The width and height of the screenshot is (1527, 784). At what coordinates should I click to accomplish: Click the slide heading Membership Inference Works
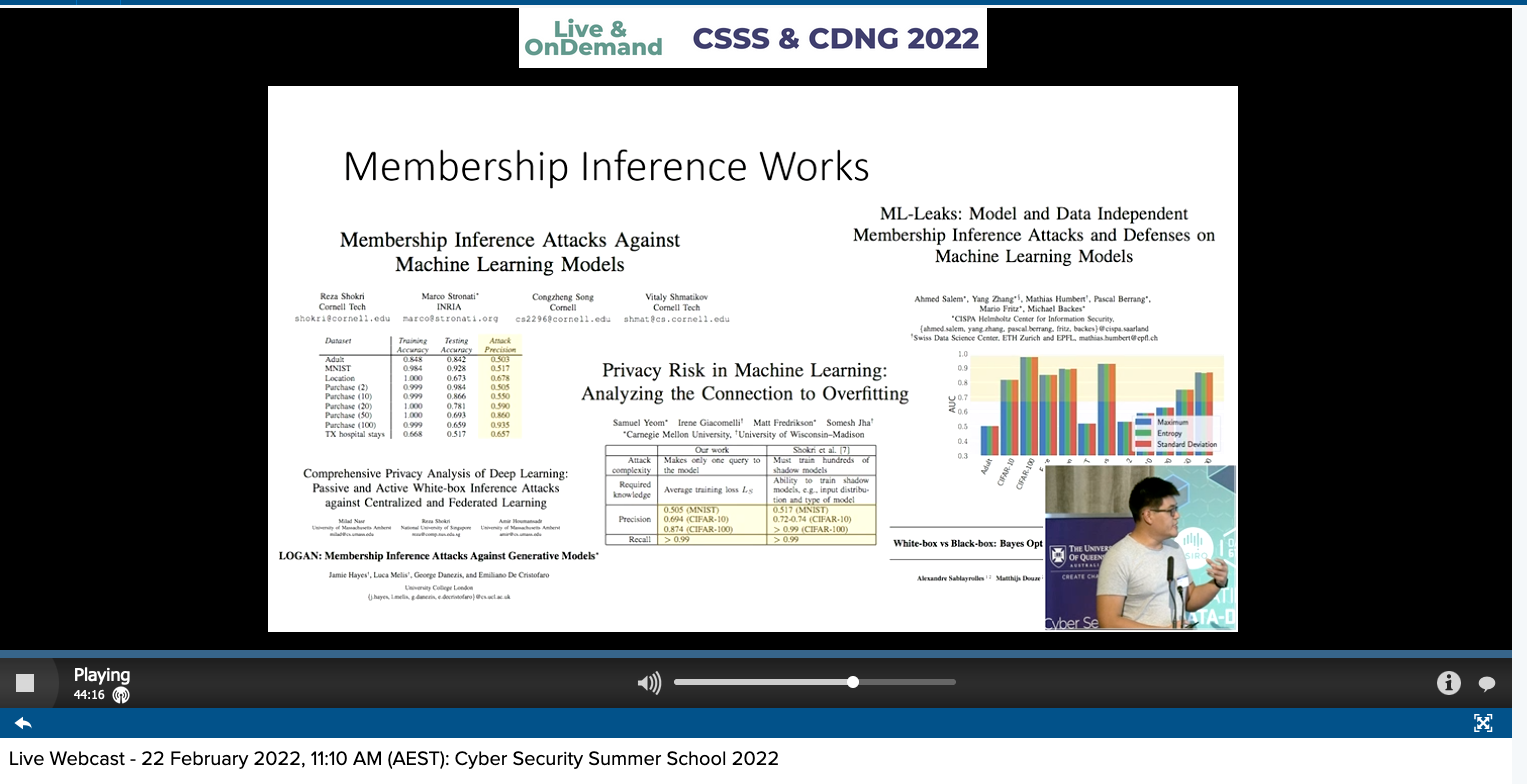click(x=606, y=166)
